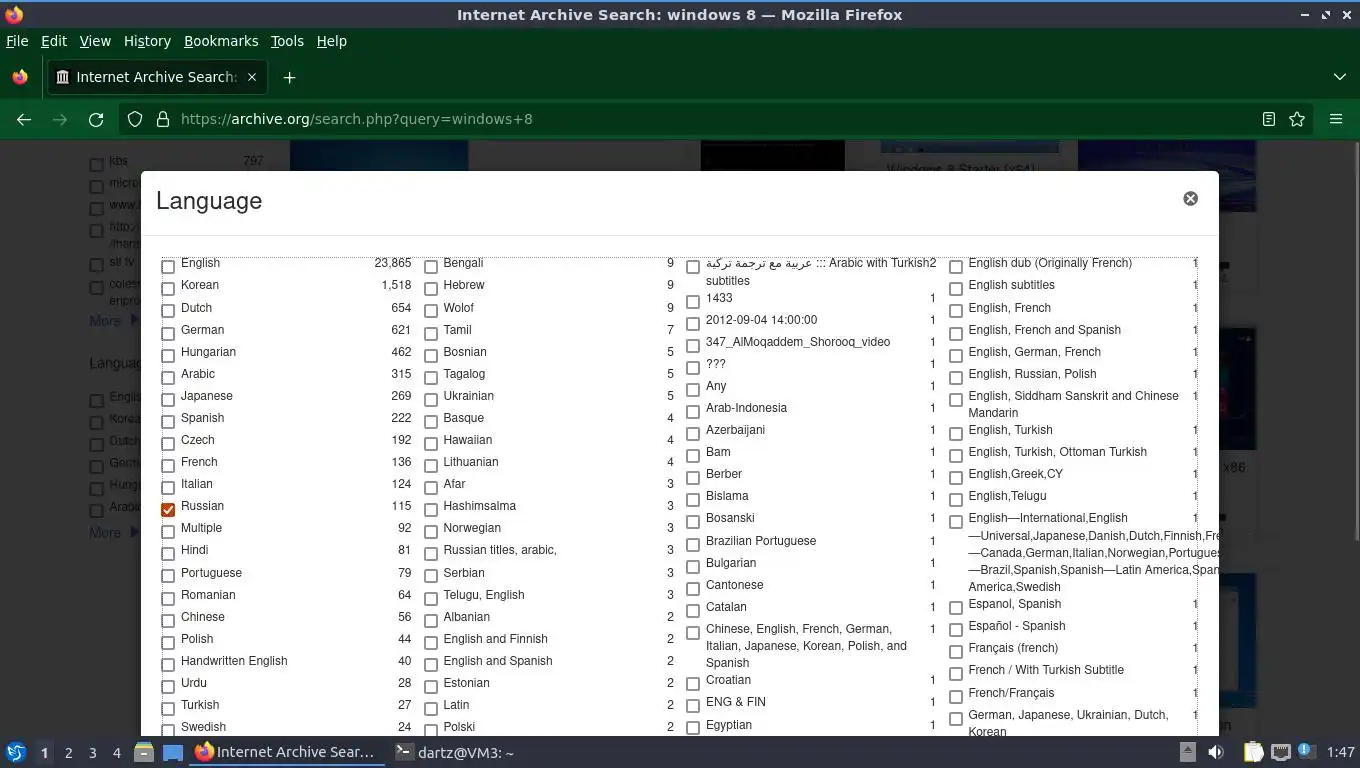
Task: Click the Español - Spanish label
Action: coord(1017,626)
